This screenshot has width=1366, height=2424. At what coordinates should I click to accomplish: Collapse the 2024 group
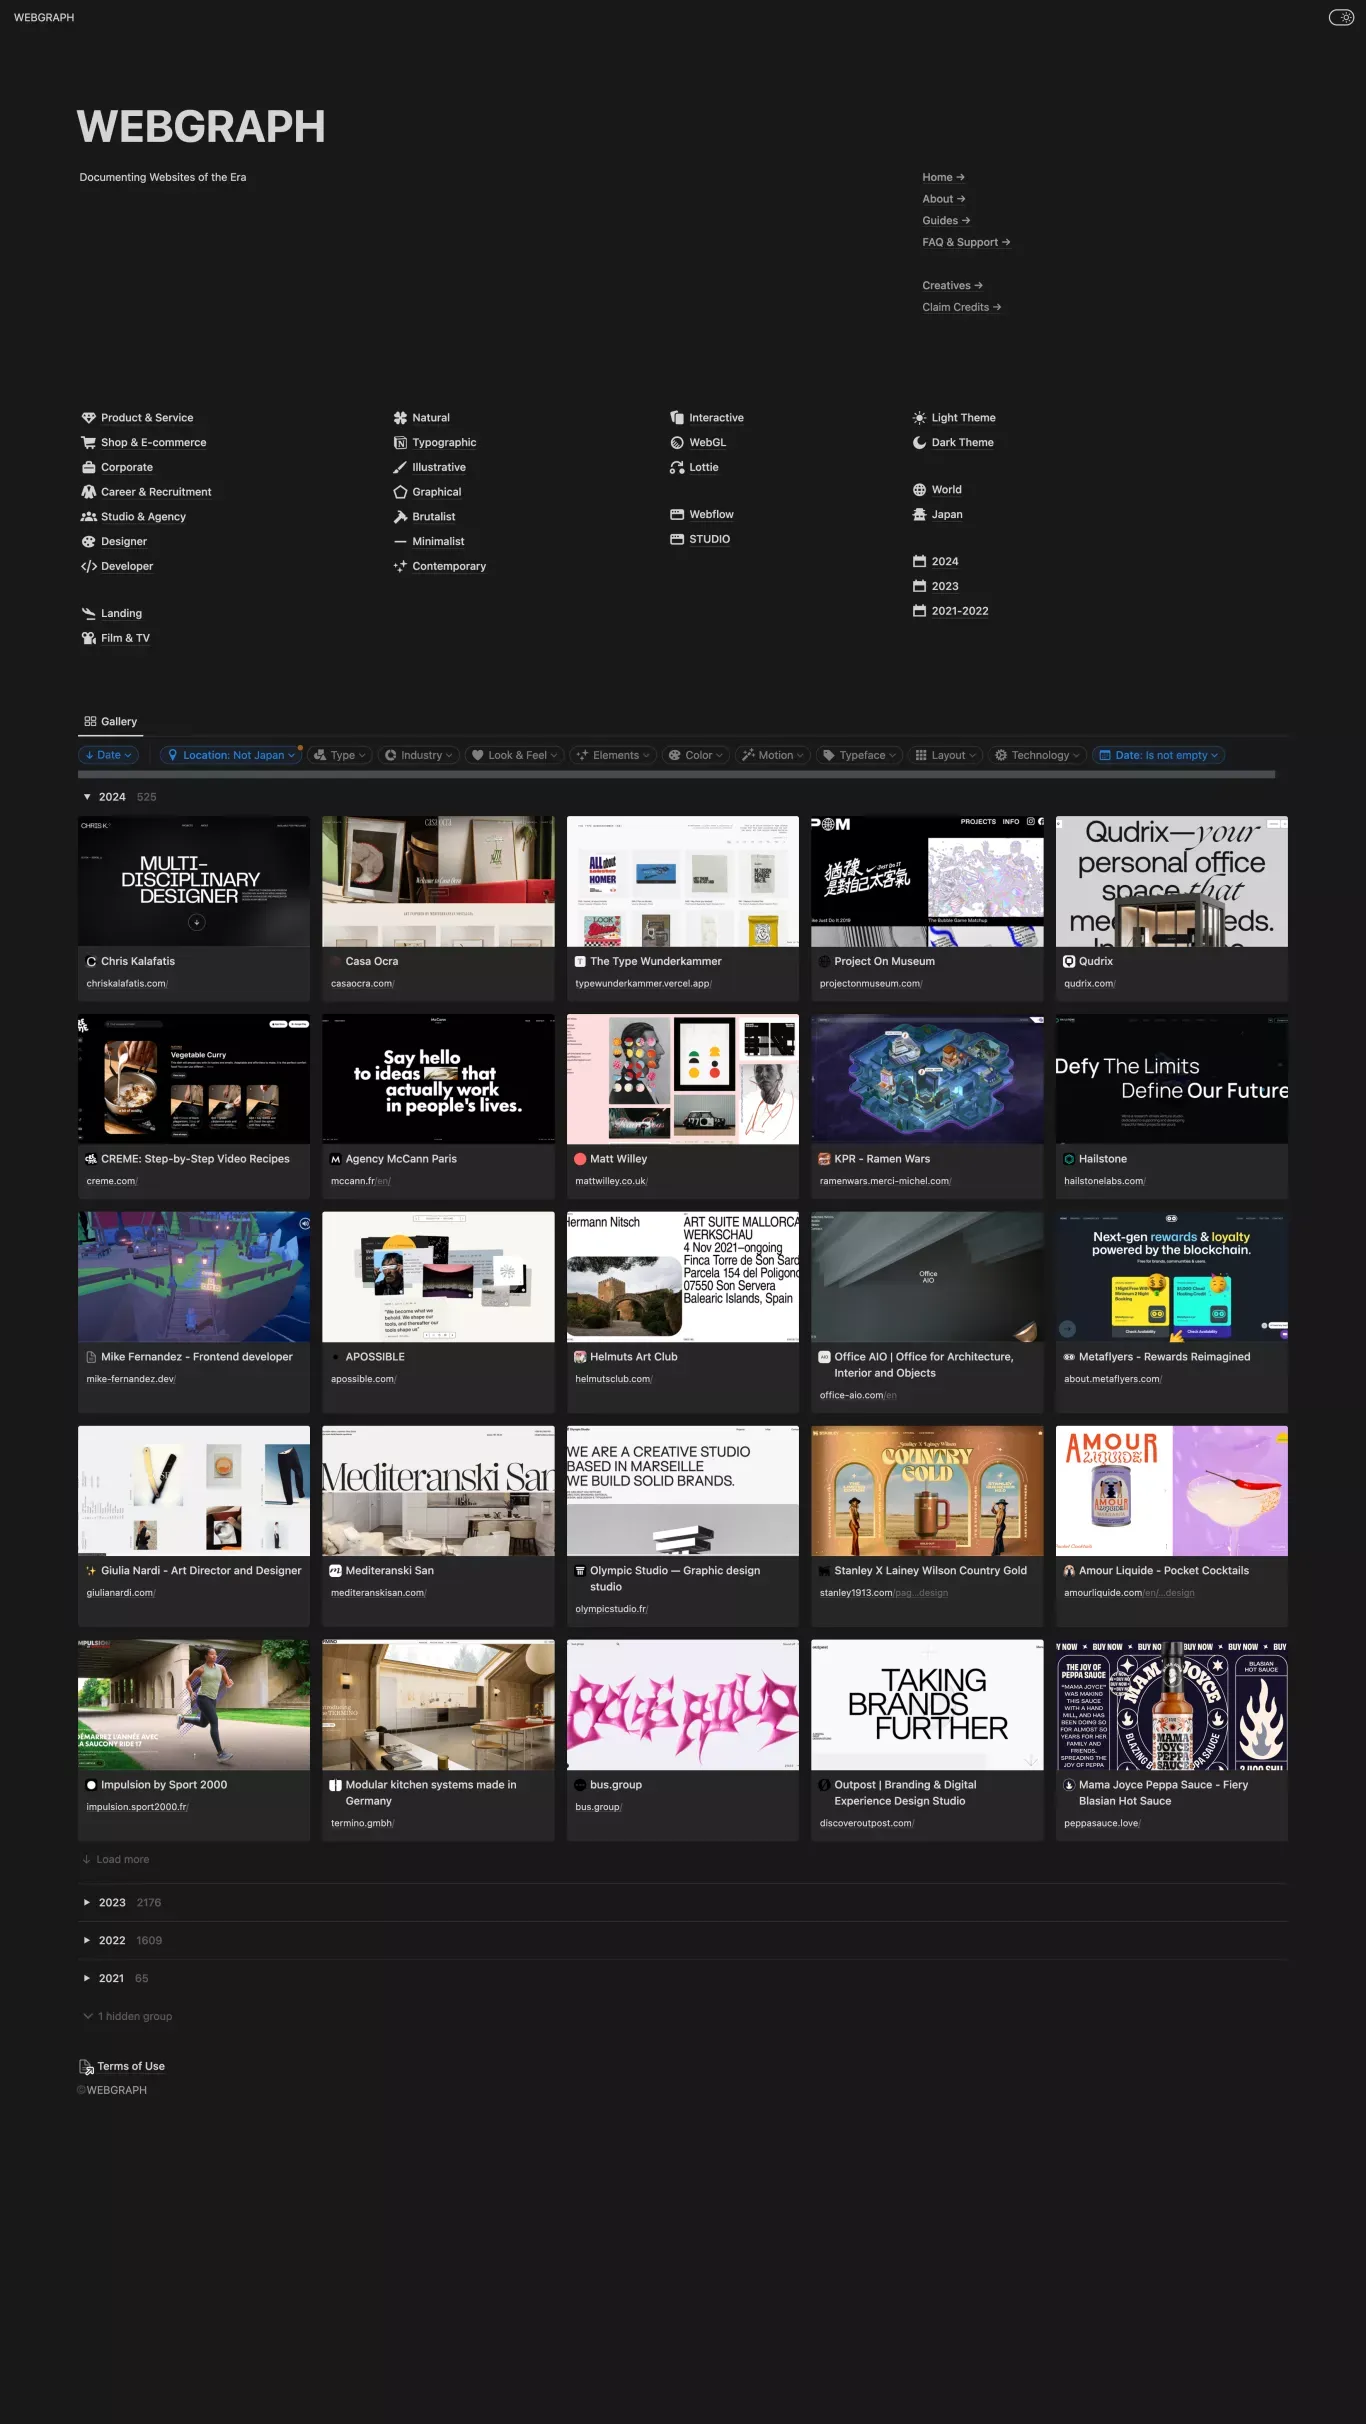87,797
